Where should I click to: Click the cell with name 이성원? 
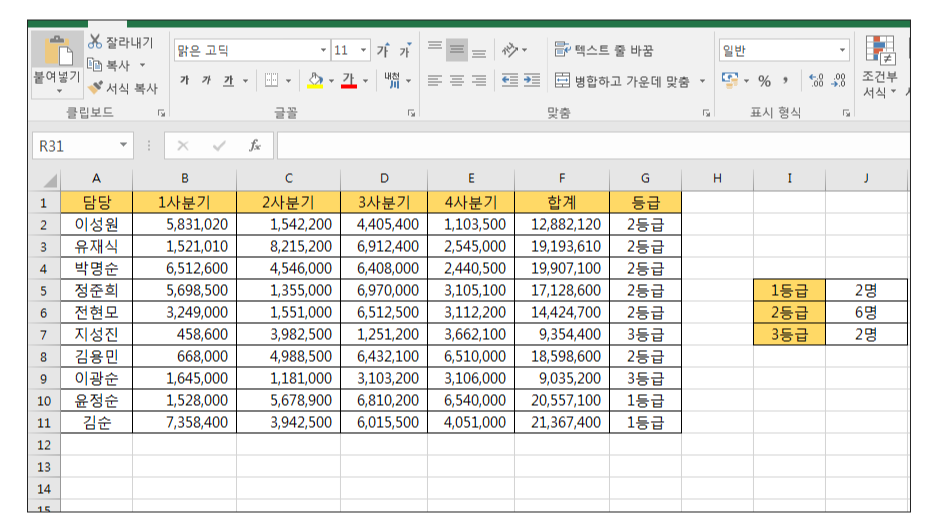coord(96,224)
